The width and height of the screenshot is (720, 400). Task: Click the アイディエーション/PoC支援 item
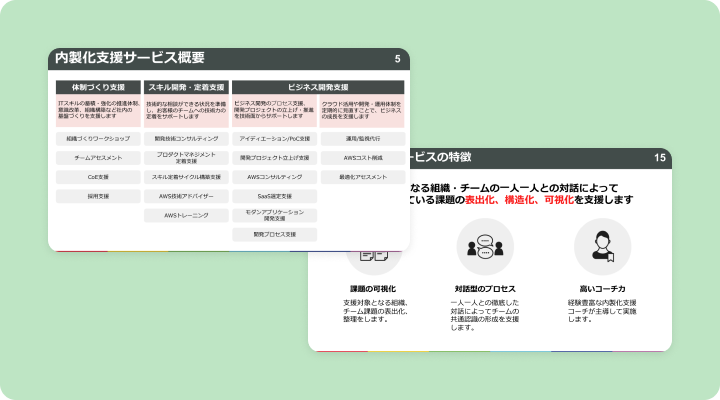coord(274,138)
